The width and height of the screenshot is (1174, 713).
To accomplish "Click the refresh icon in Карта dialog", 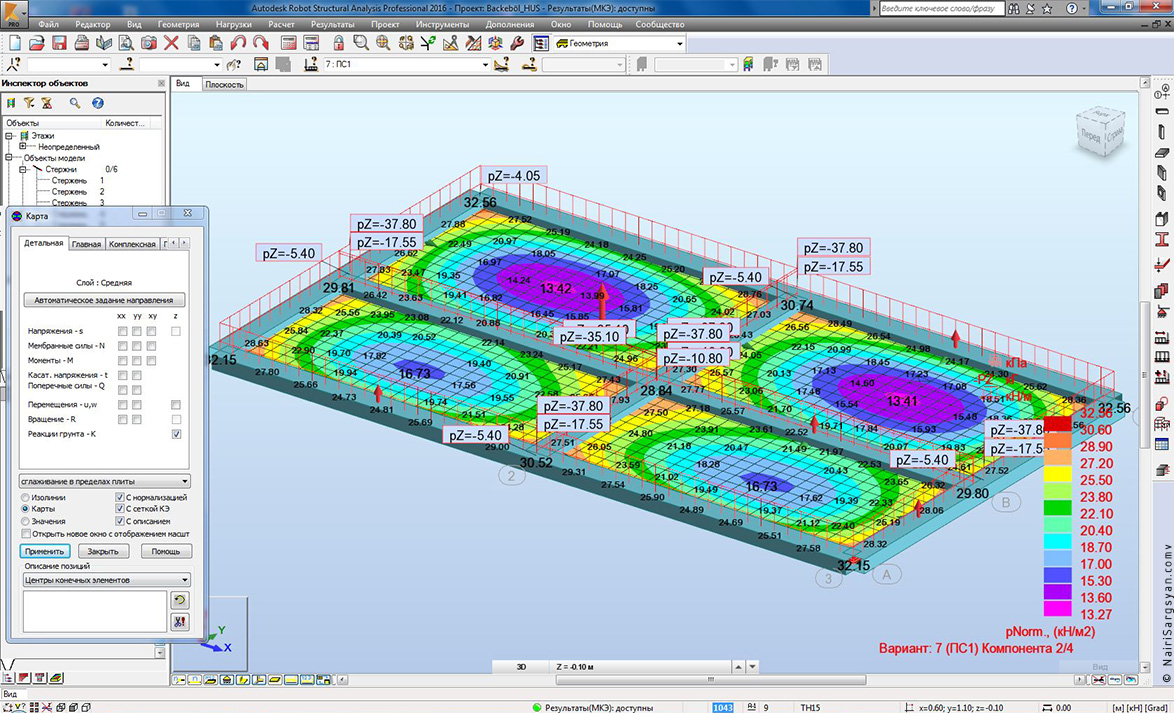I will tap(179, 599).
